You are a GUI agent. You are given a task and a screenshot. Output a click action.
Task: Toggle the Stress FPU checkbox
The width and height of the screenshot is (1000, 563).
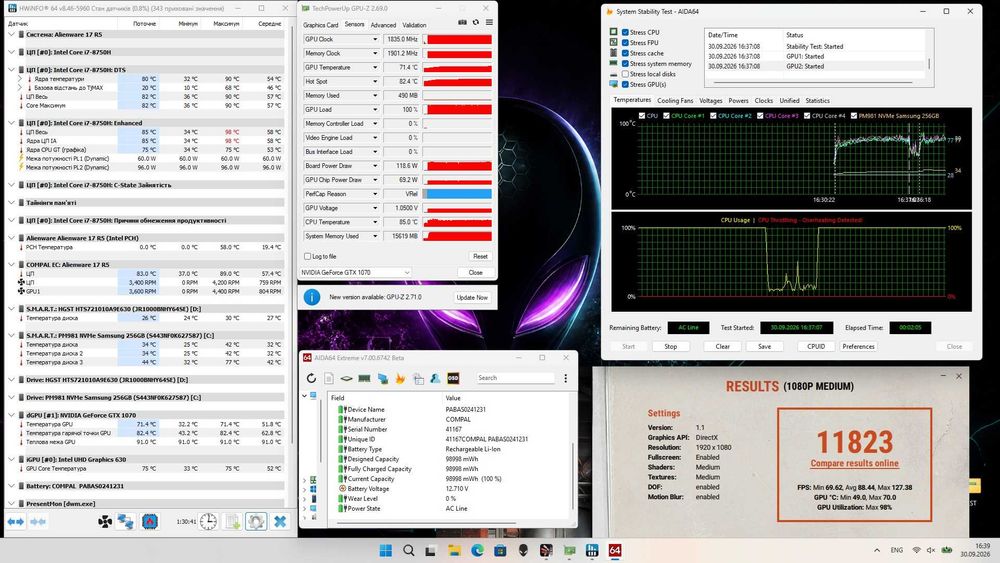click(625, 43)
